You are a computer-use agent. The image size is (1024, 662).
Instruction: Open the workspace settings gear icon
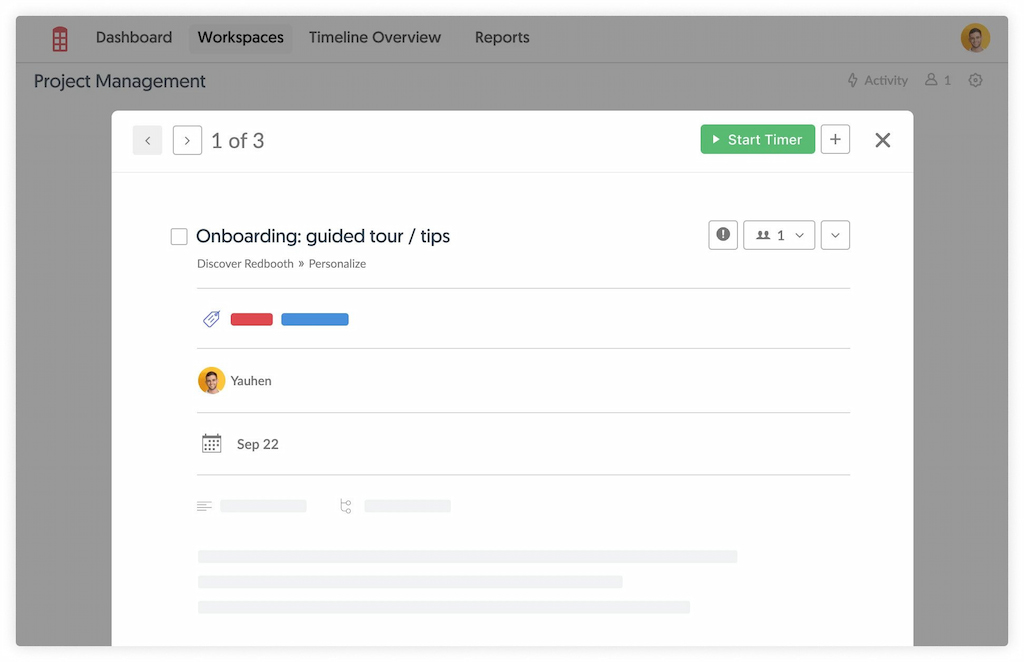pyautogui.click(x=975, y=80)
